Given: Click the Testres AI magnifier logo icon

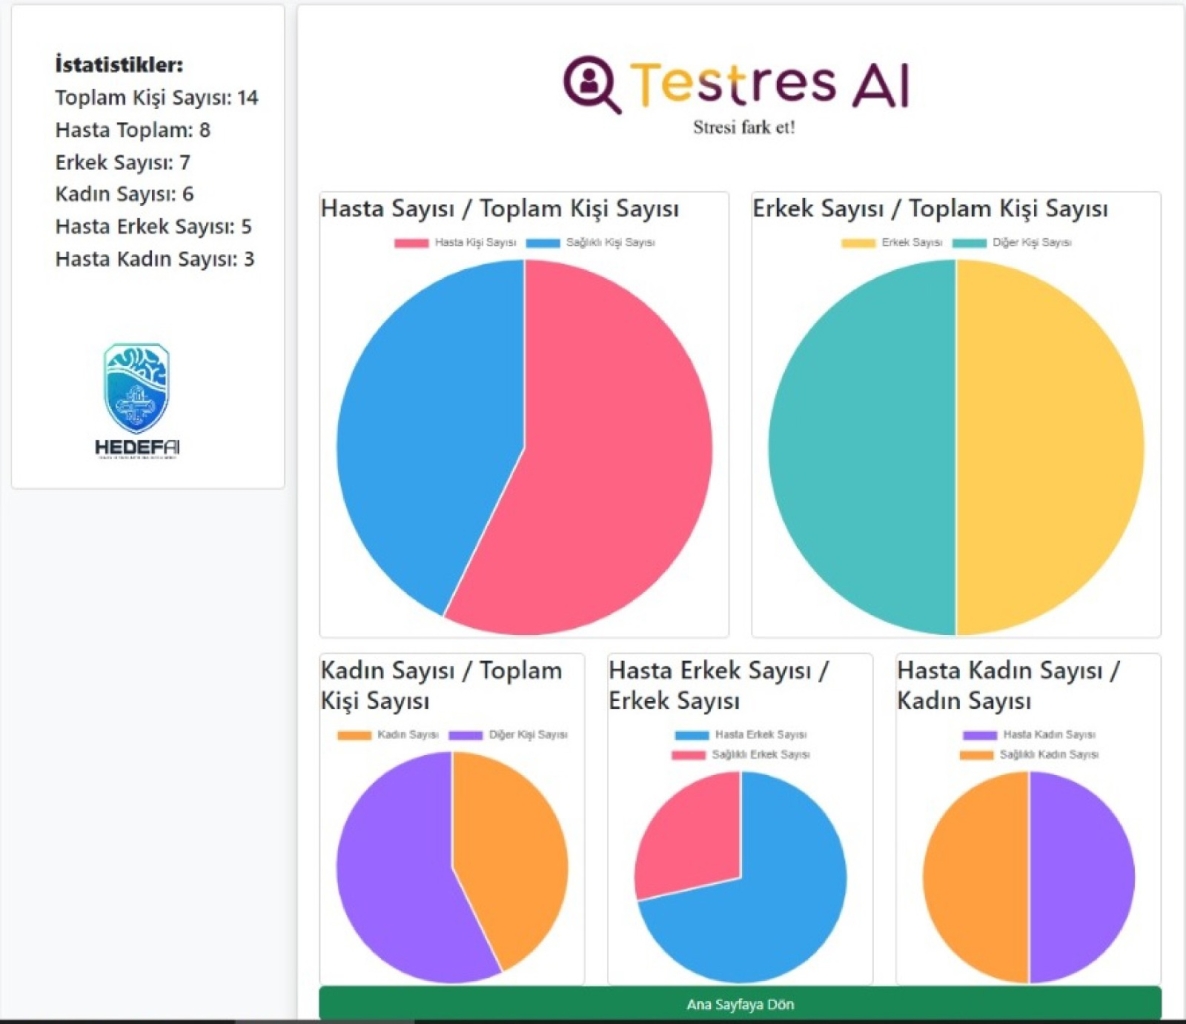Looking at the screenshot, I should coord(592,85).
